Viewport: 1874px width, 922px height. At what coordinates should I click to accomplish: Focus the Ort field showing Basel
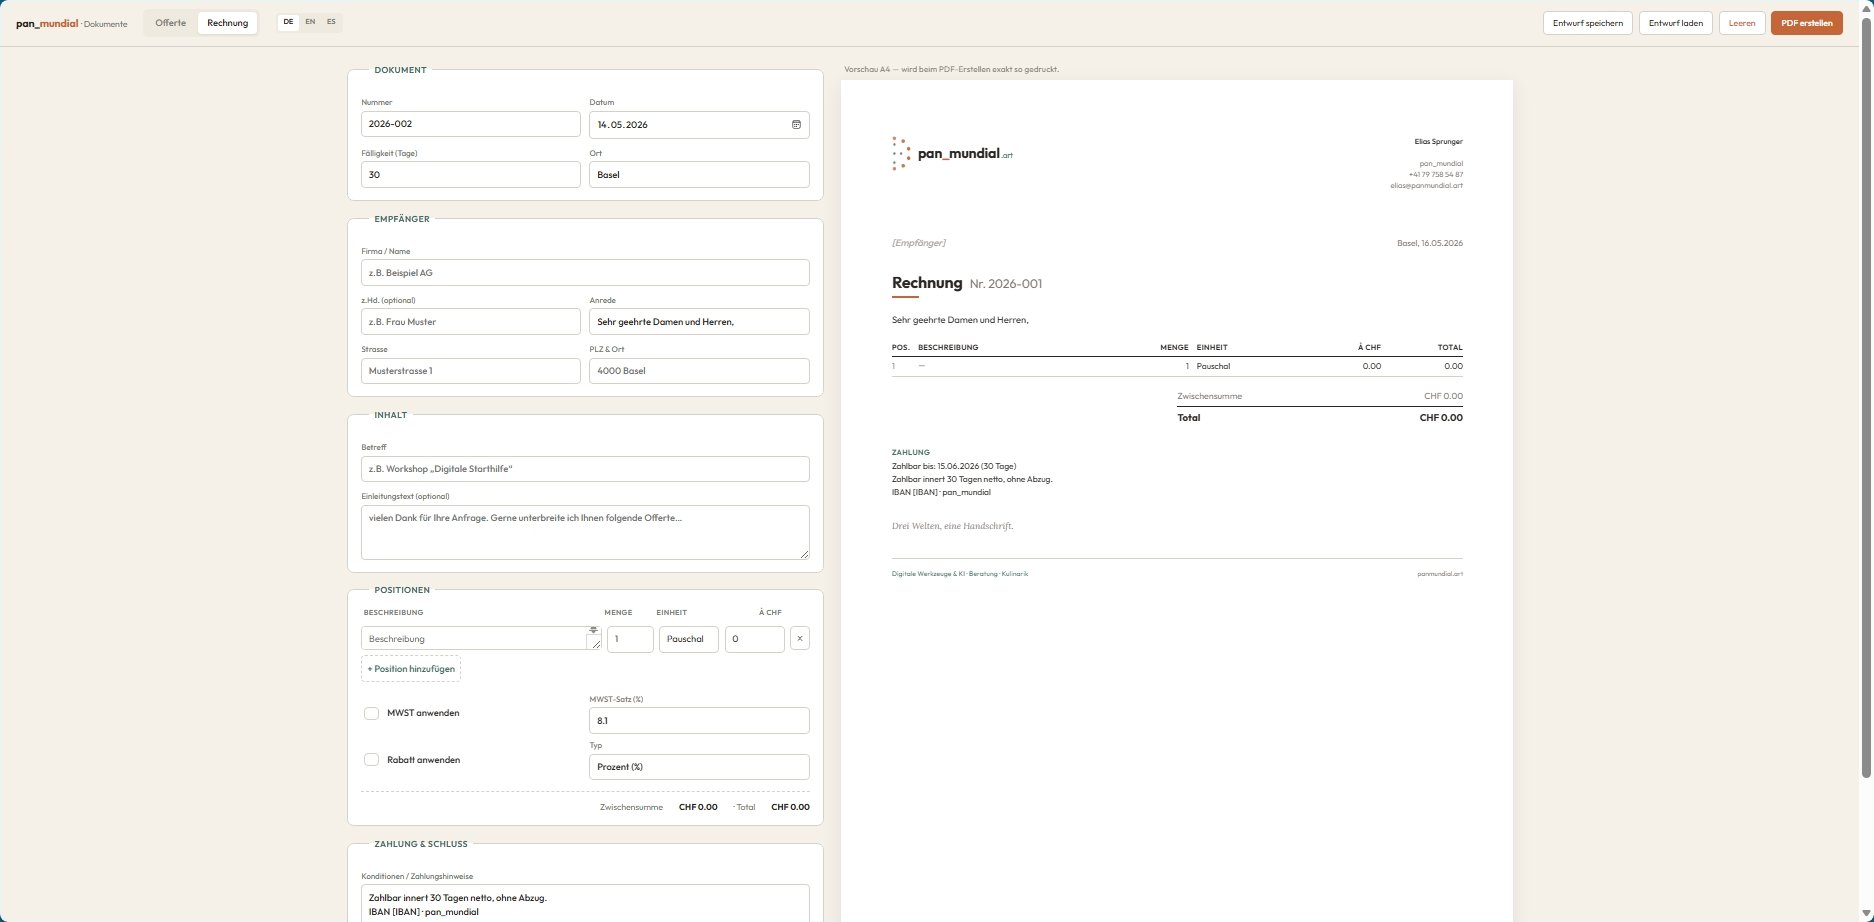coord(699,174)
